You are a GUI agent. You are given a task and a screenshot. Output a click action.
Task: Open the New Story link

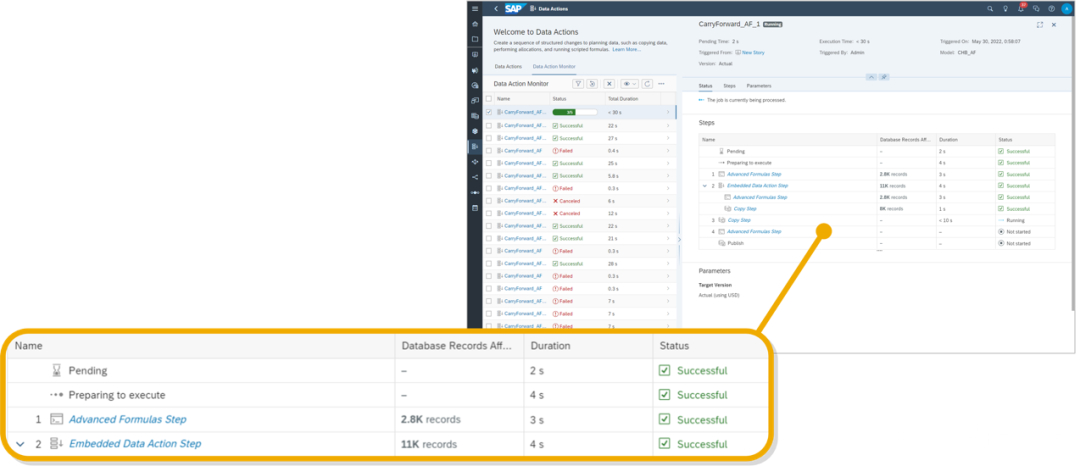point(753,52)
